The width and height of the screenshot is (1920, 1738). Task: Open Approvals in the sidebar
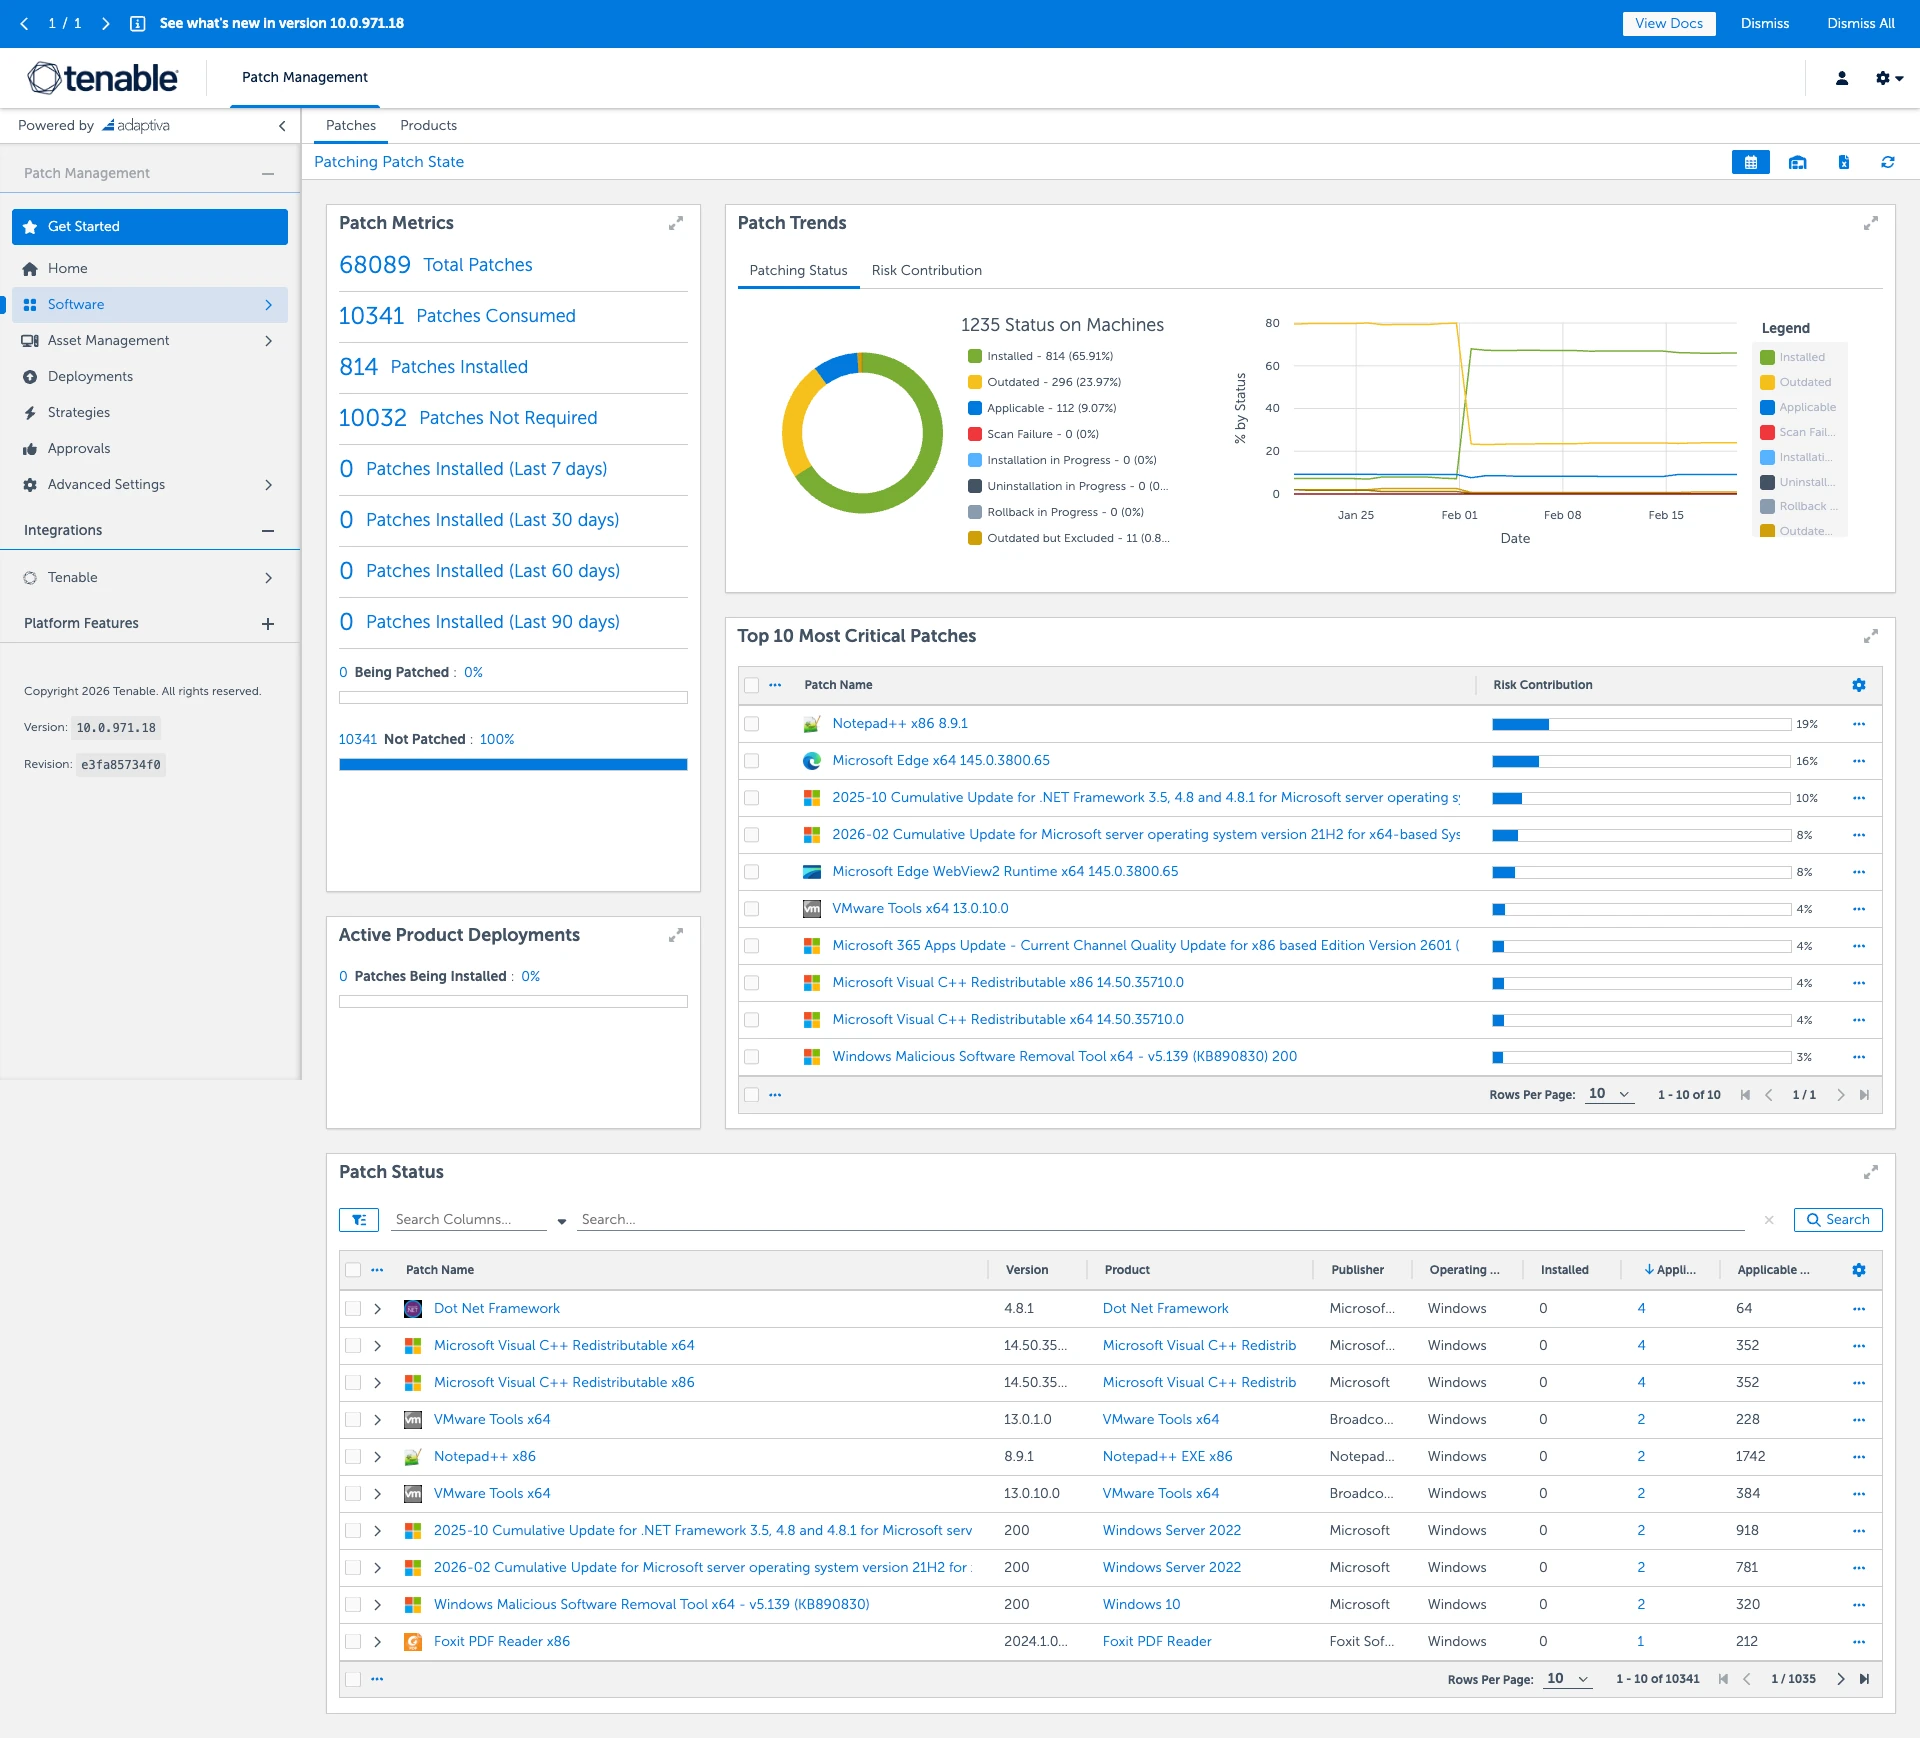coord(79,449)
